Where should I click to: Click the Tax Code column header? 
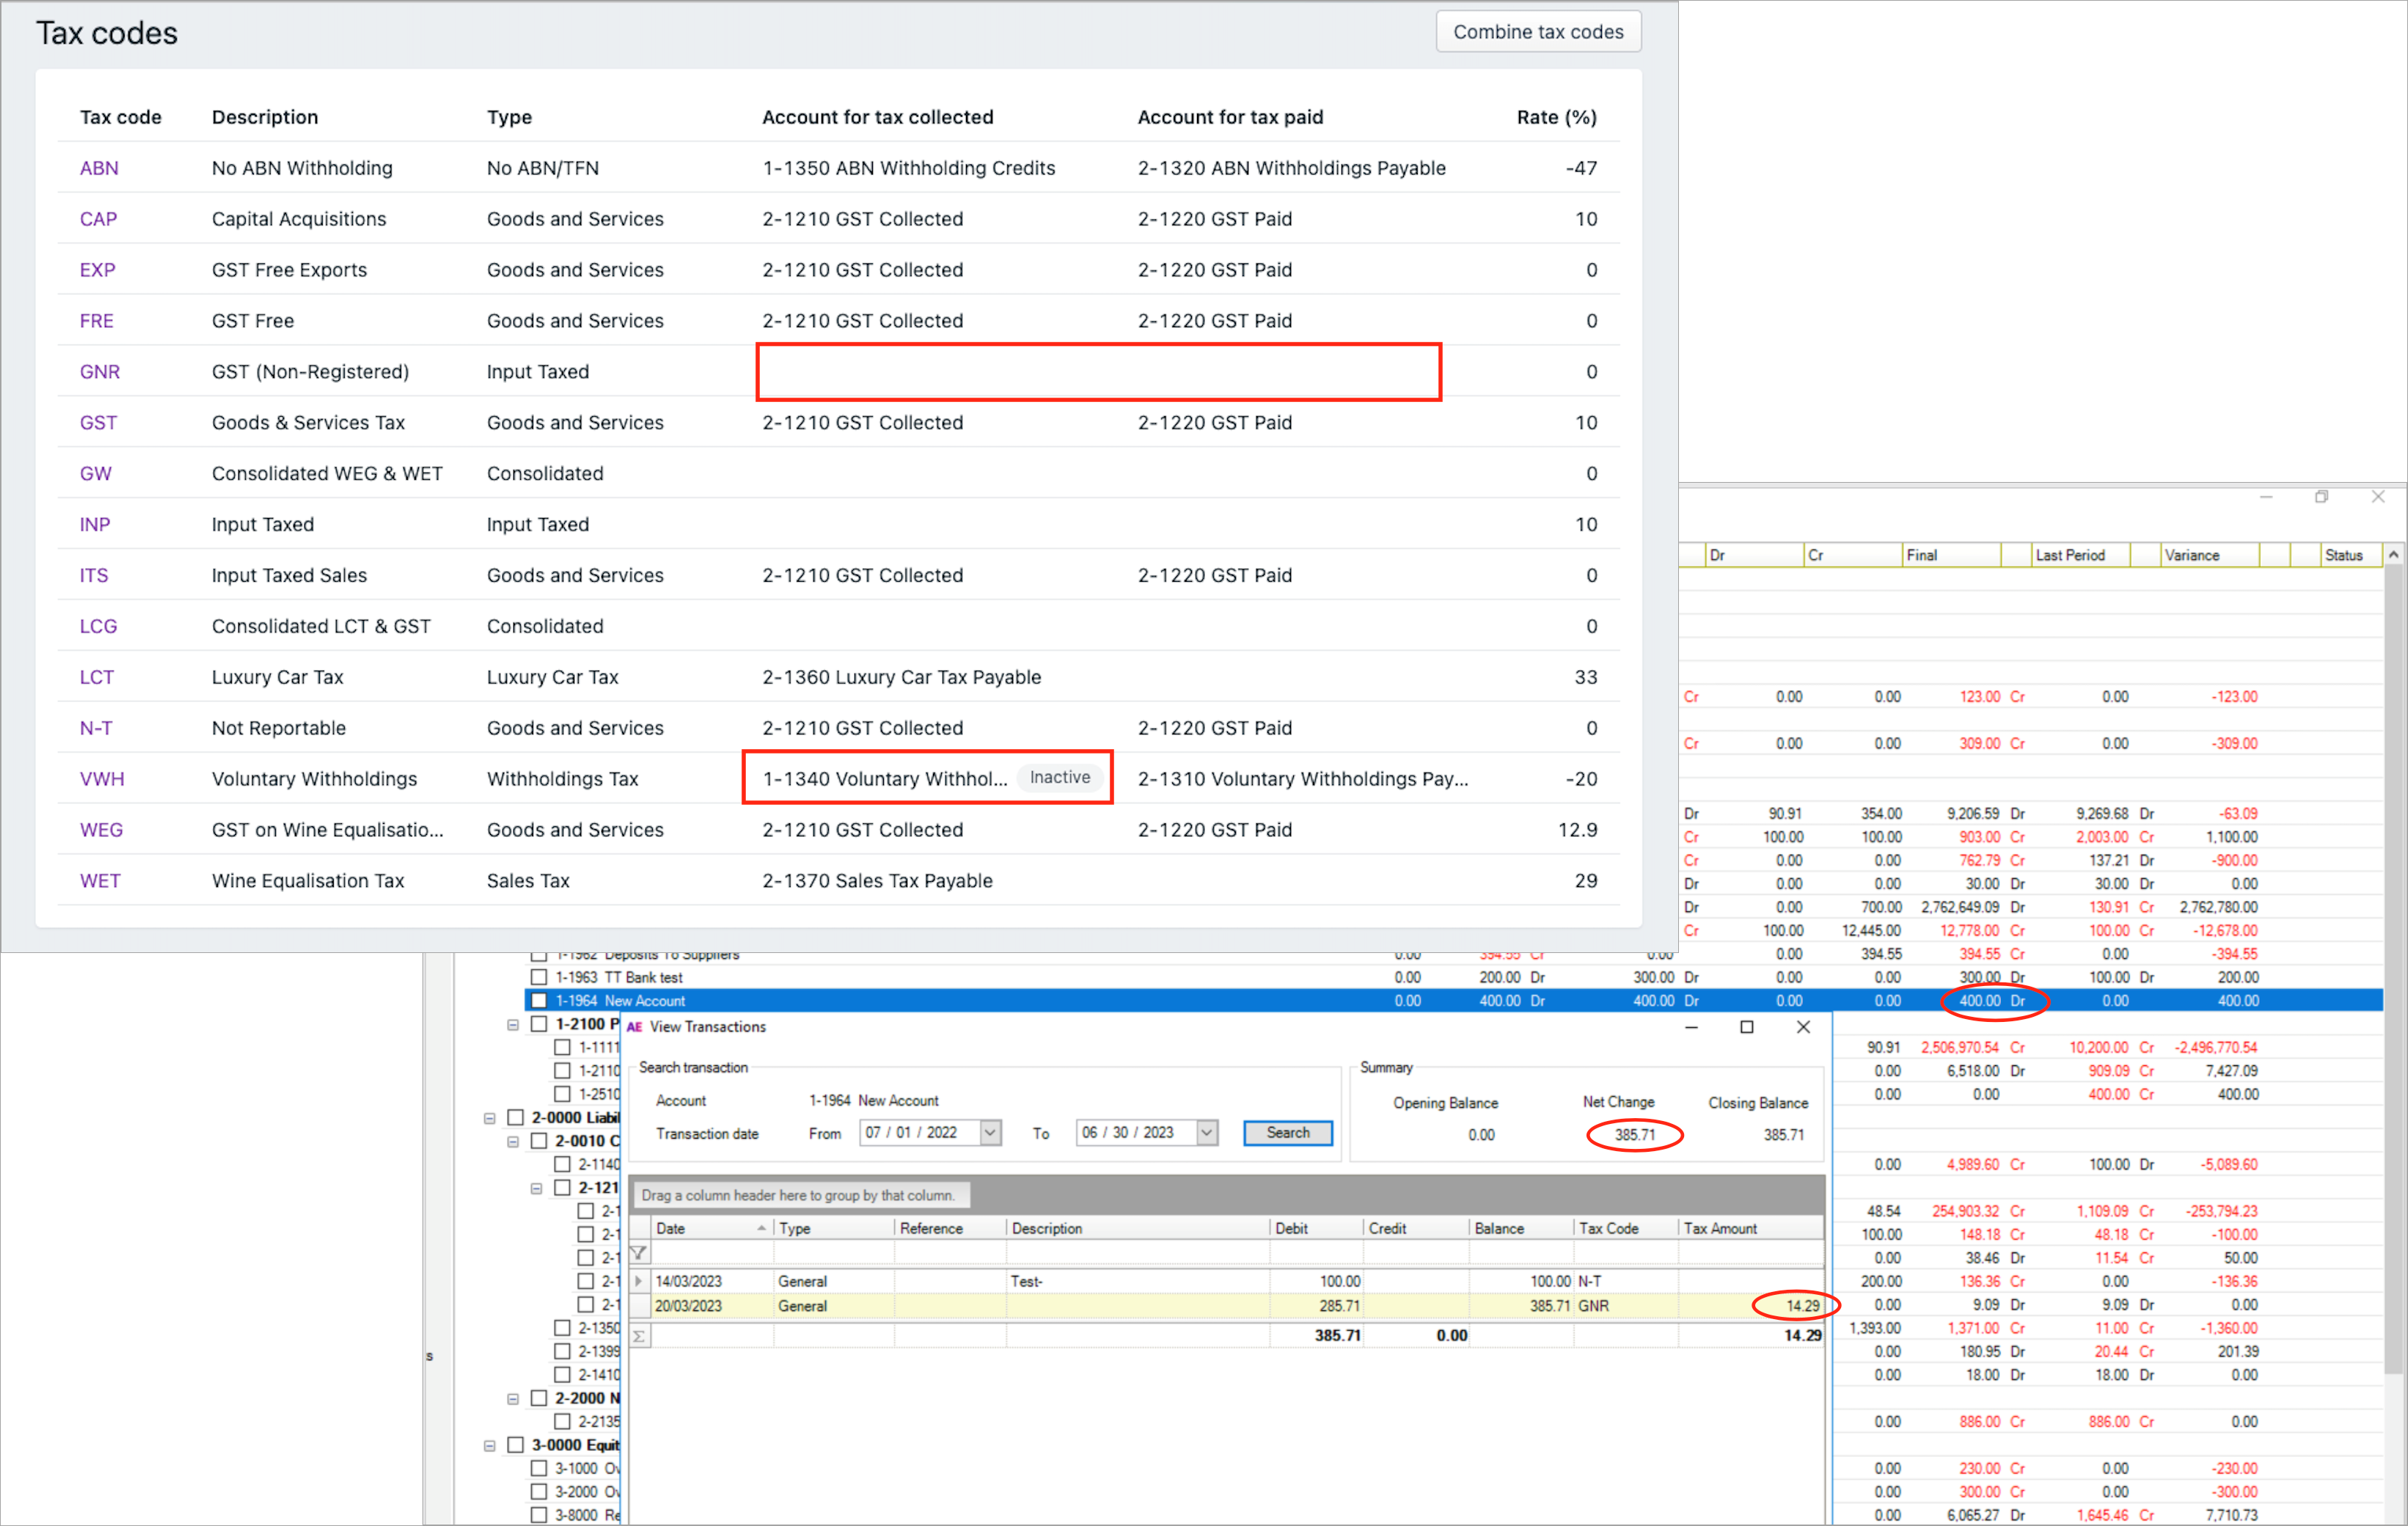(x=1608, y=1228)
